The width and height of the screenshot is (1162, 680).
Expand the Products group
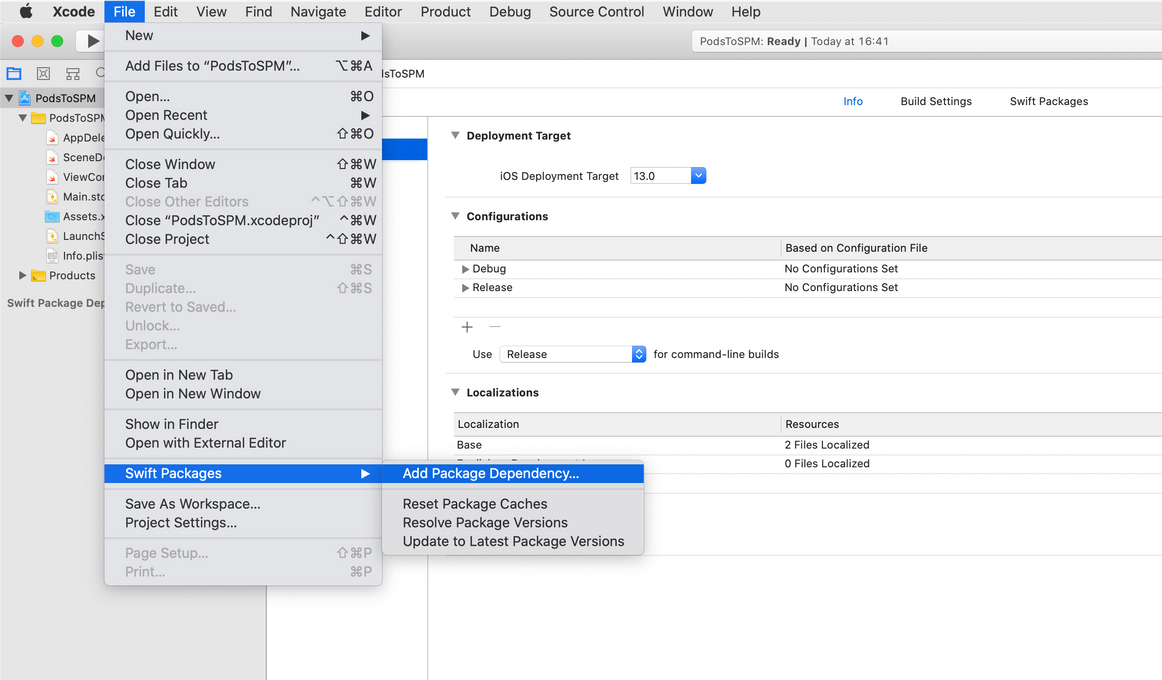click(23, 276)
